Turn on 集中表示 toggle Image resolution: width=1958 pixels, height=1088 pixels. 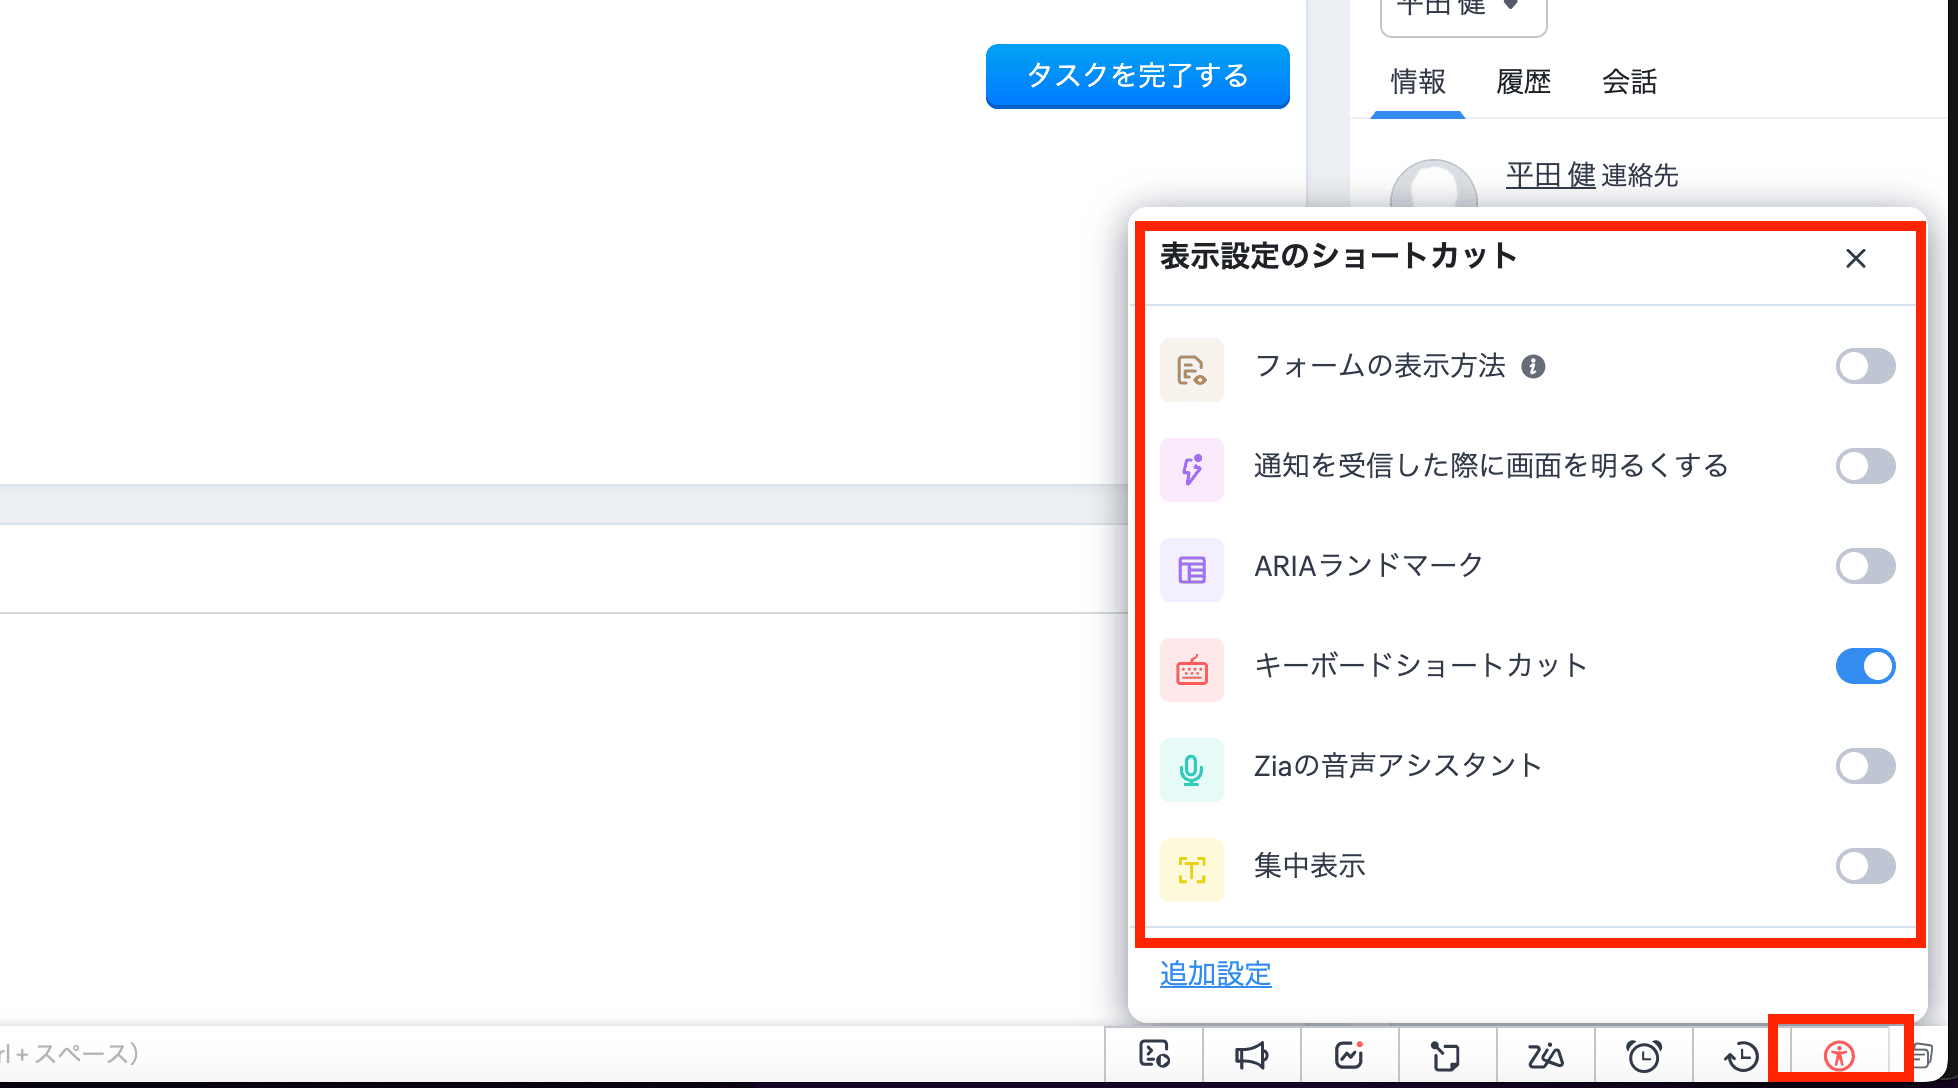[1865, 866]
